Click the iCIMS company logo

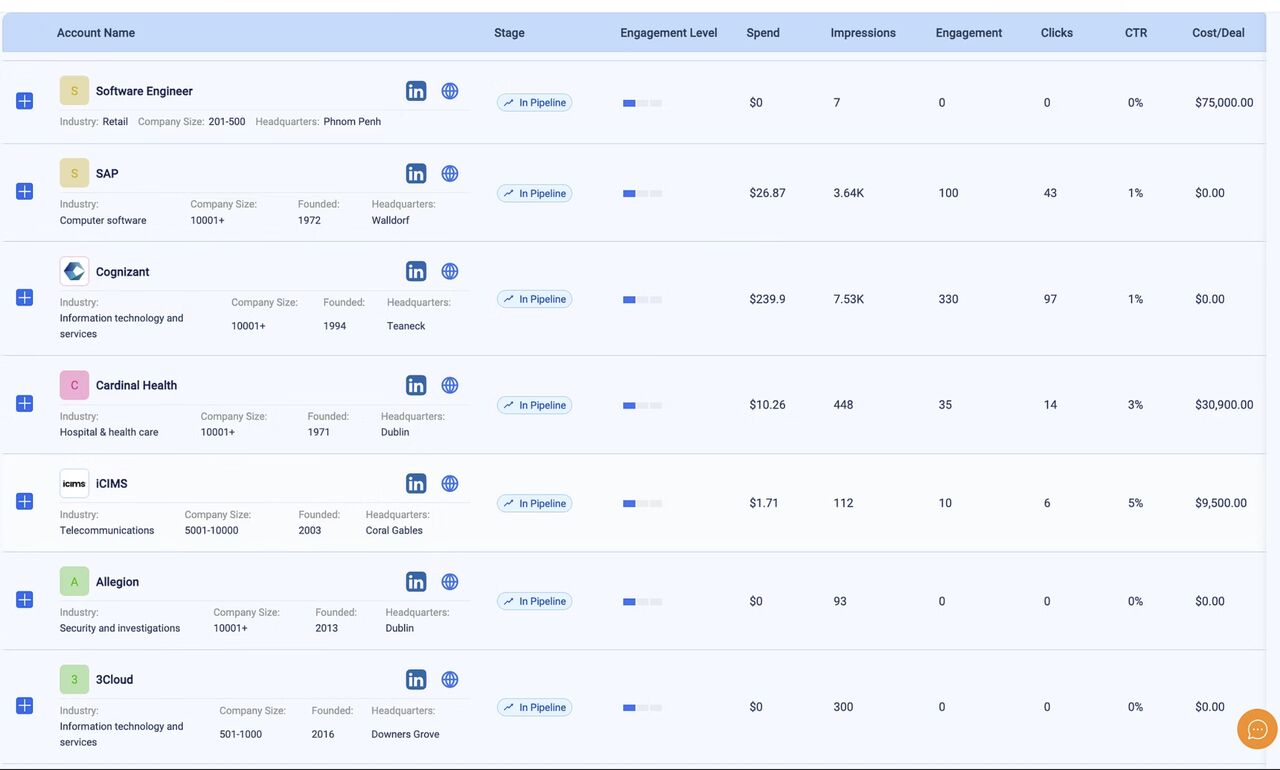click(74, 483)
